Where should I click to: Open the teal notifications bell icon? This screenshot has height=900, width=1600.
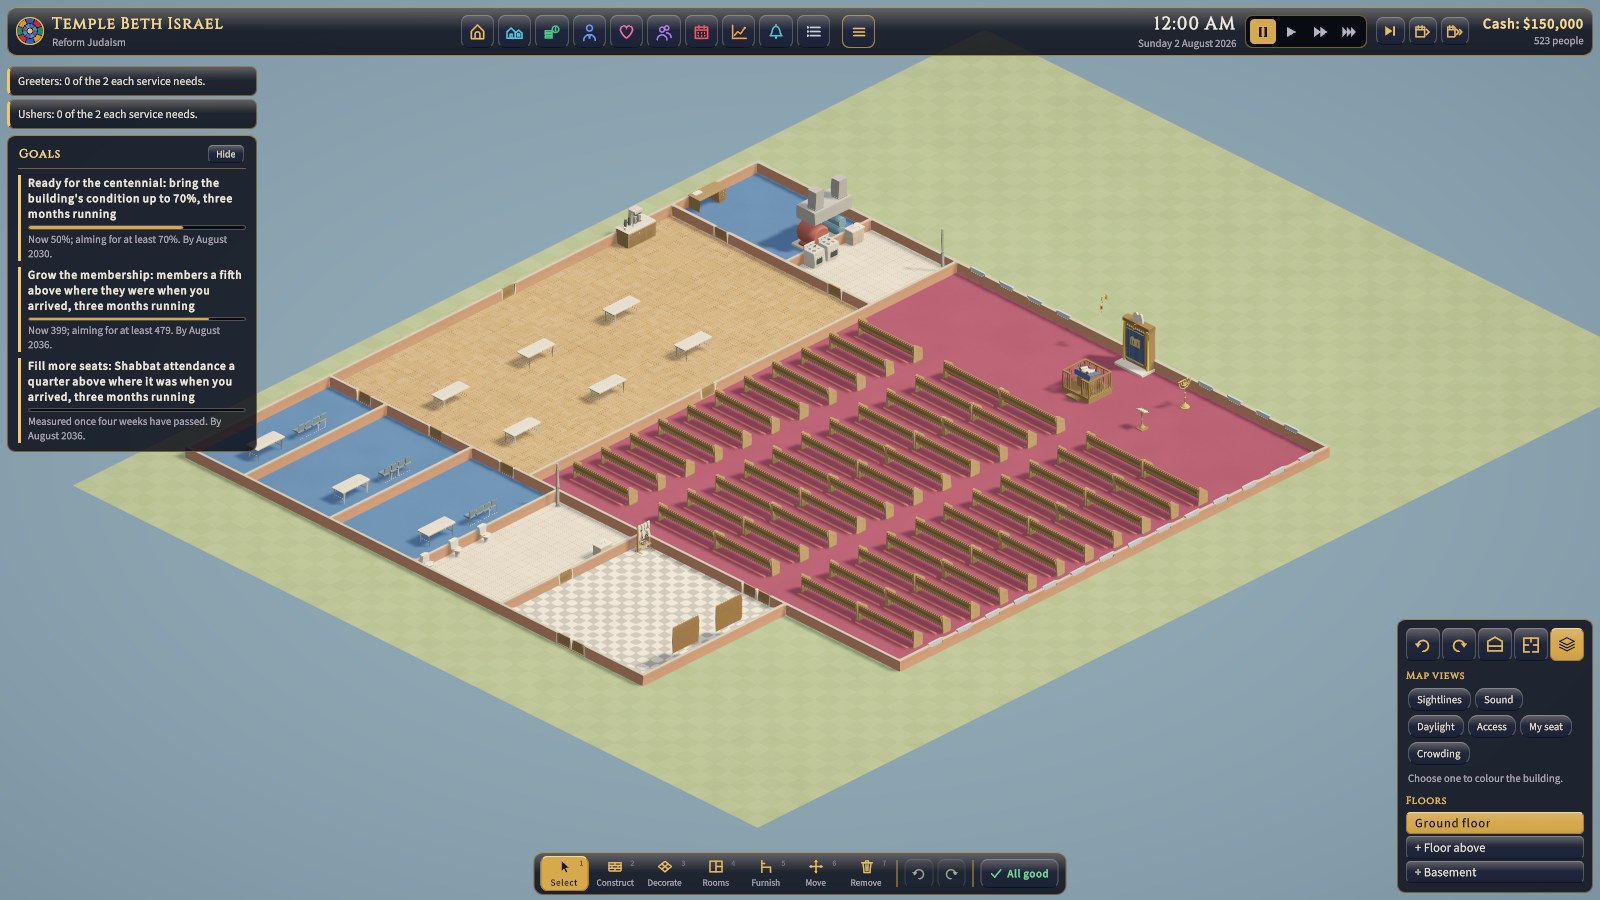[776, 32]
